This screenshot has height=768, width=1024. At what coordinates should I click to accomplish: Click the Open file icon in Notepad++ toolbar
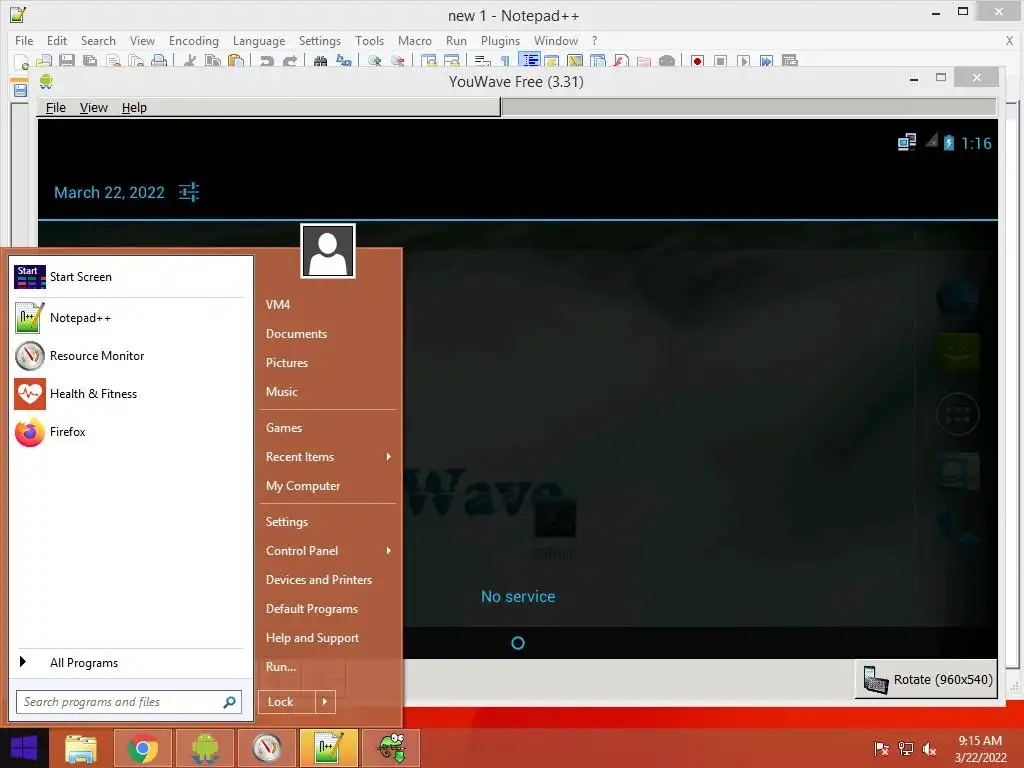pyautogui.click(x=44, y=61)
